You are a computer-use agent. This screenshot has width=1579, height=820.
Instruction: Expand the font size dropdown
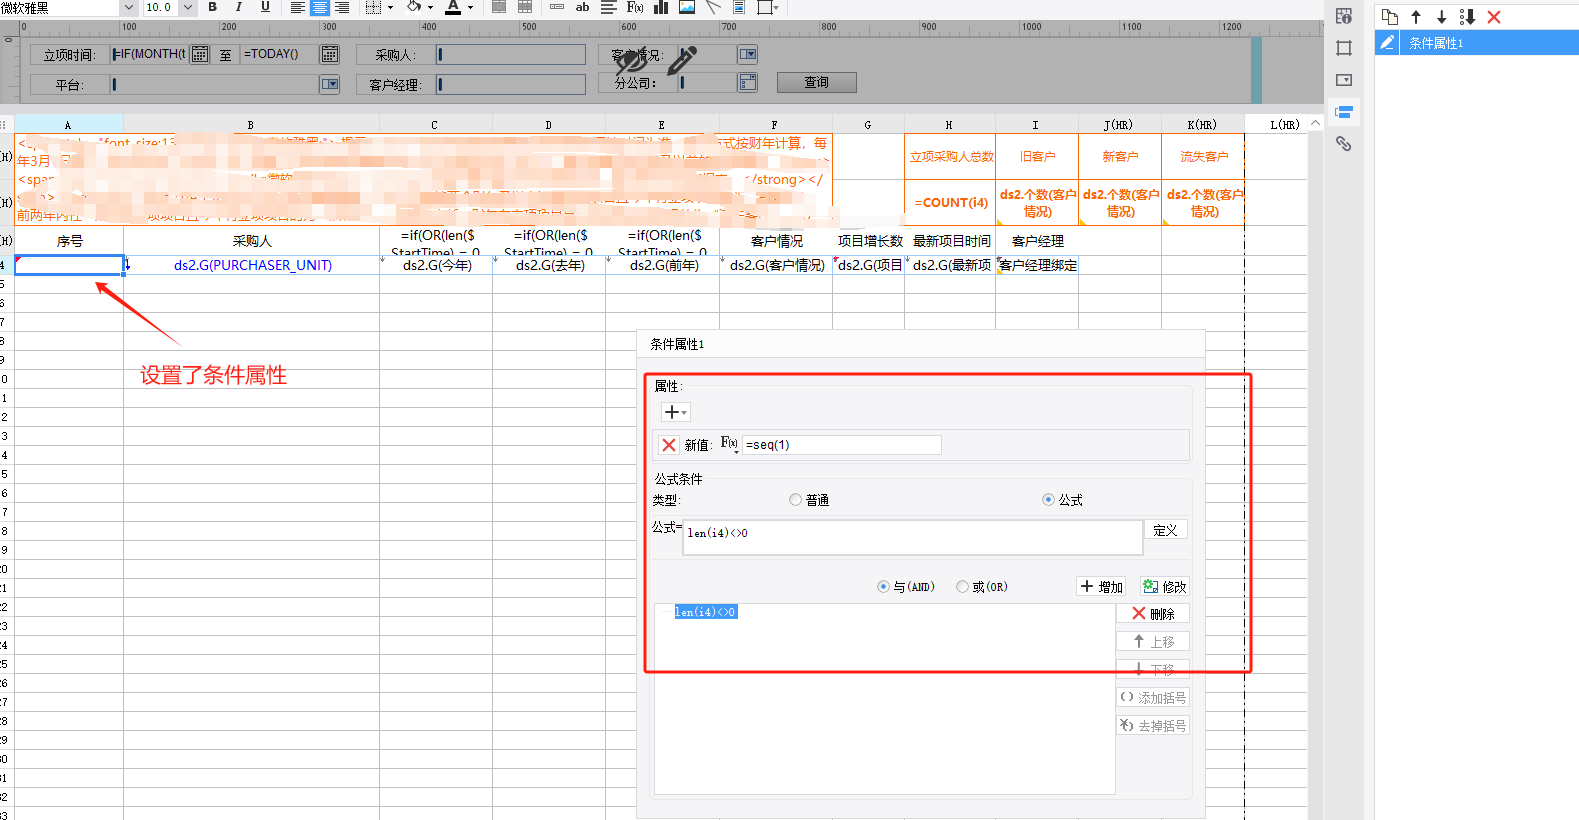point(187,7)
